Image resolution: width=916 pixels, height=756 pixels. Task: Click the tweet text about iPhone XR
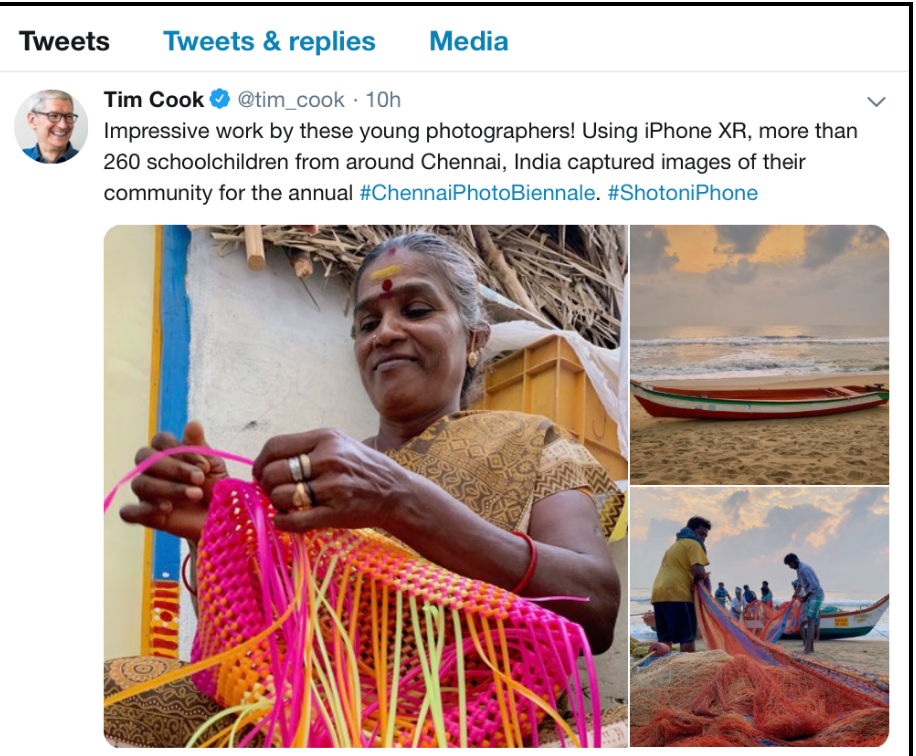coord(480,162)
